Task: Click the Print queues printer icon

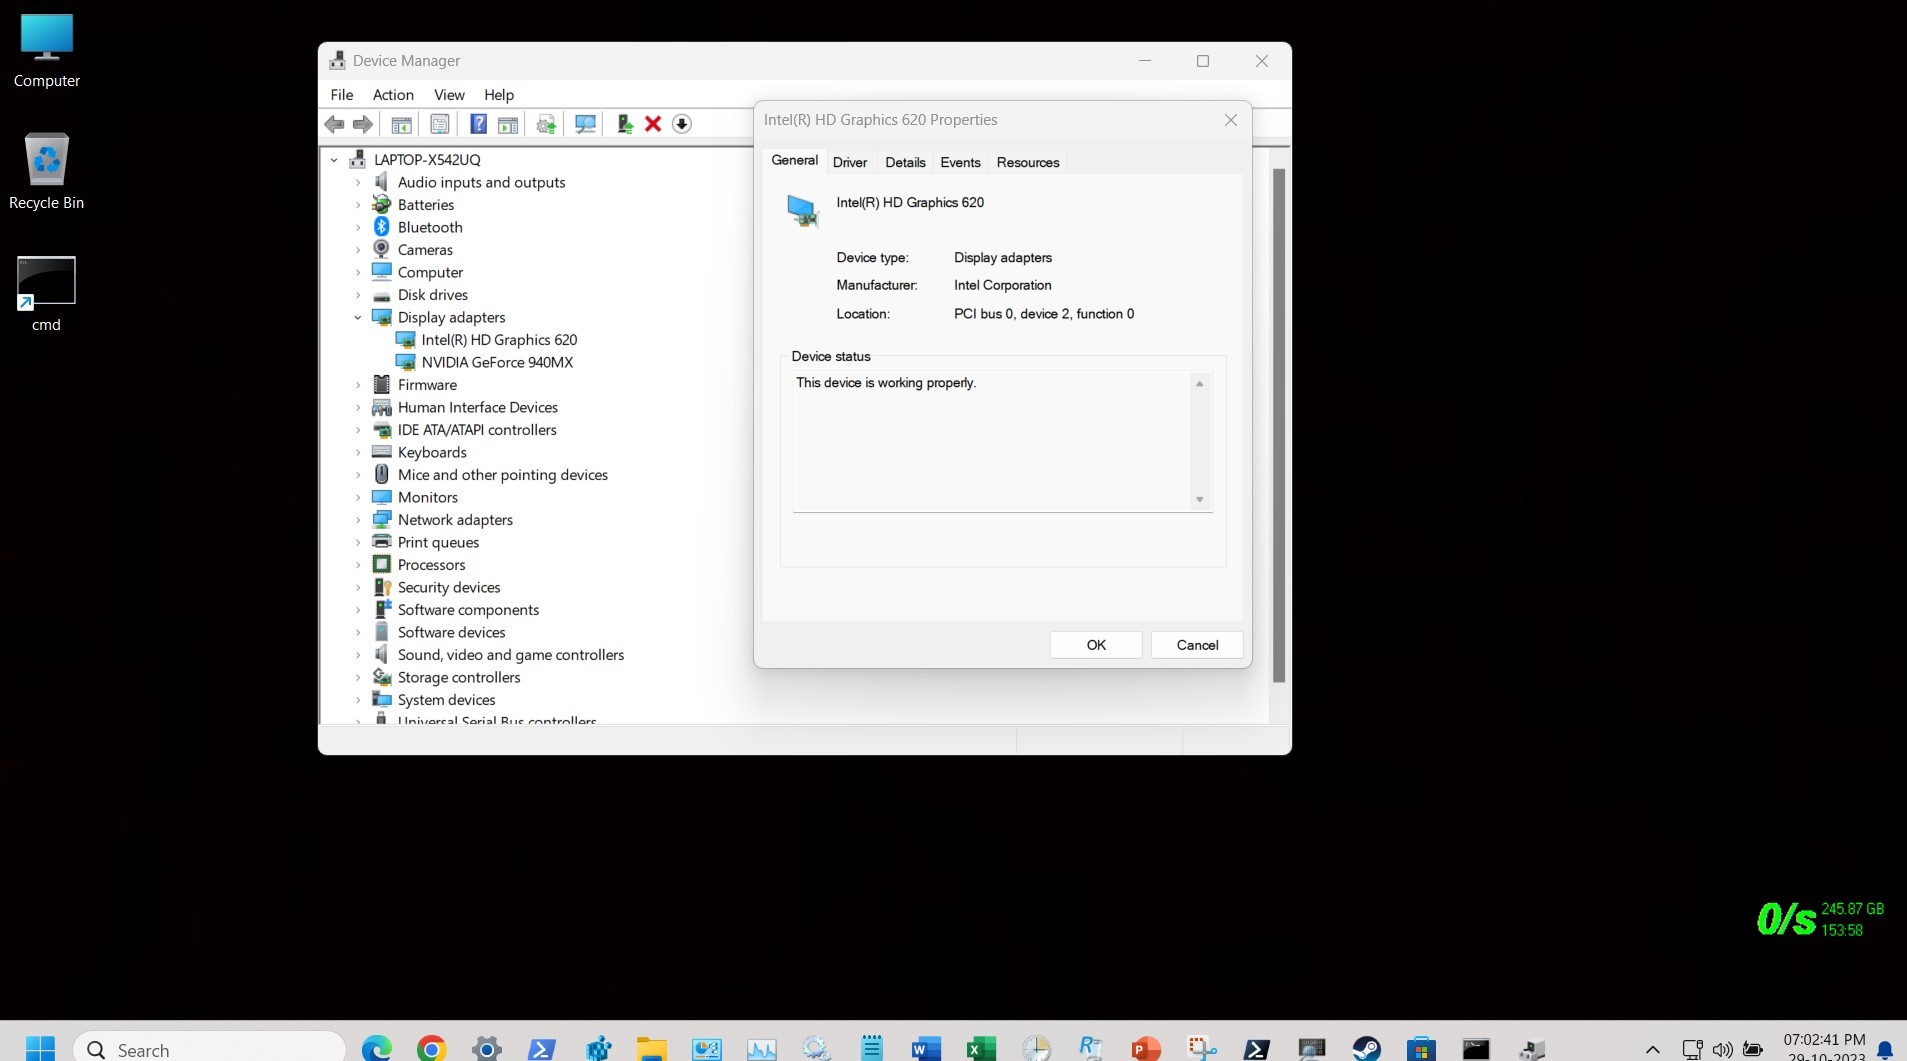Action: click(381, 541)
